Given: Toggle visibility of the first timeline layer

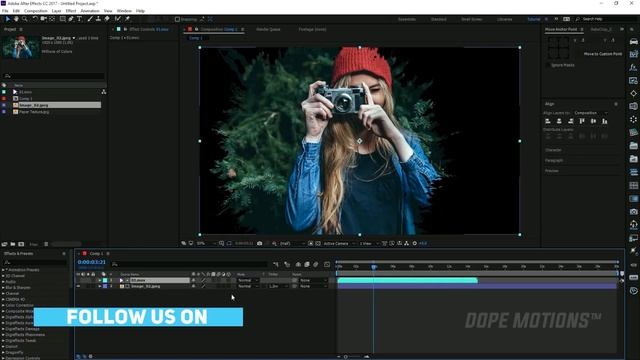Looking at the screenshot, I should [x=78, y=280].
